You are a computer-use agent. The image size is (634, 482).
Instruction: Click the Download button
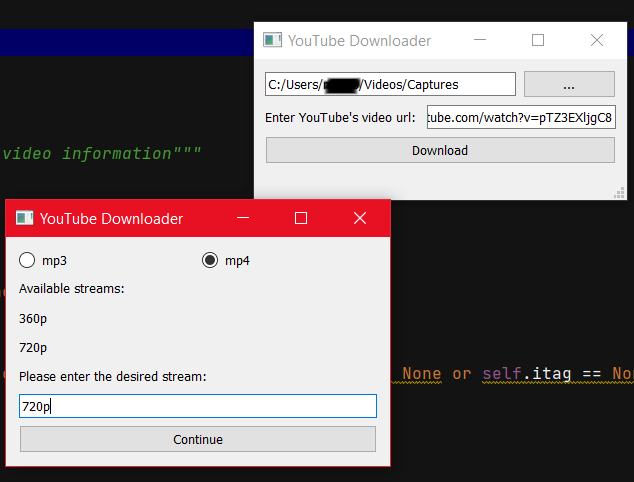[440, 150]
